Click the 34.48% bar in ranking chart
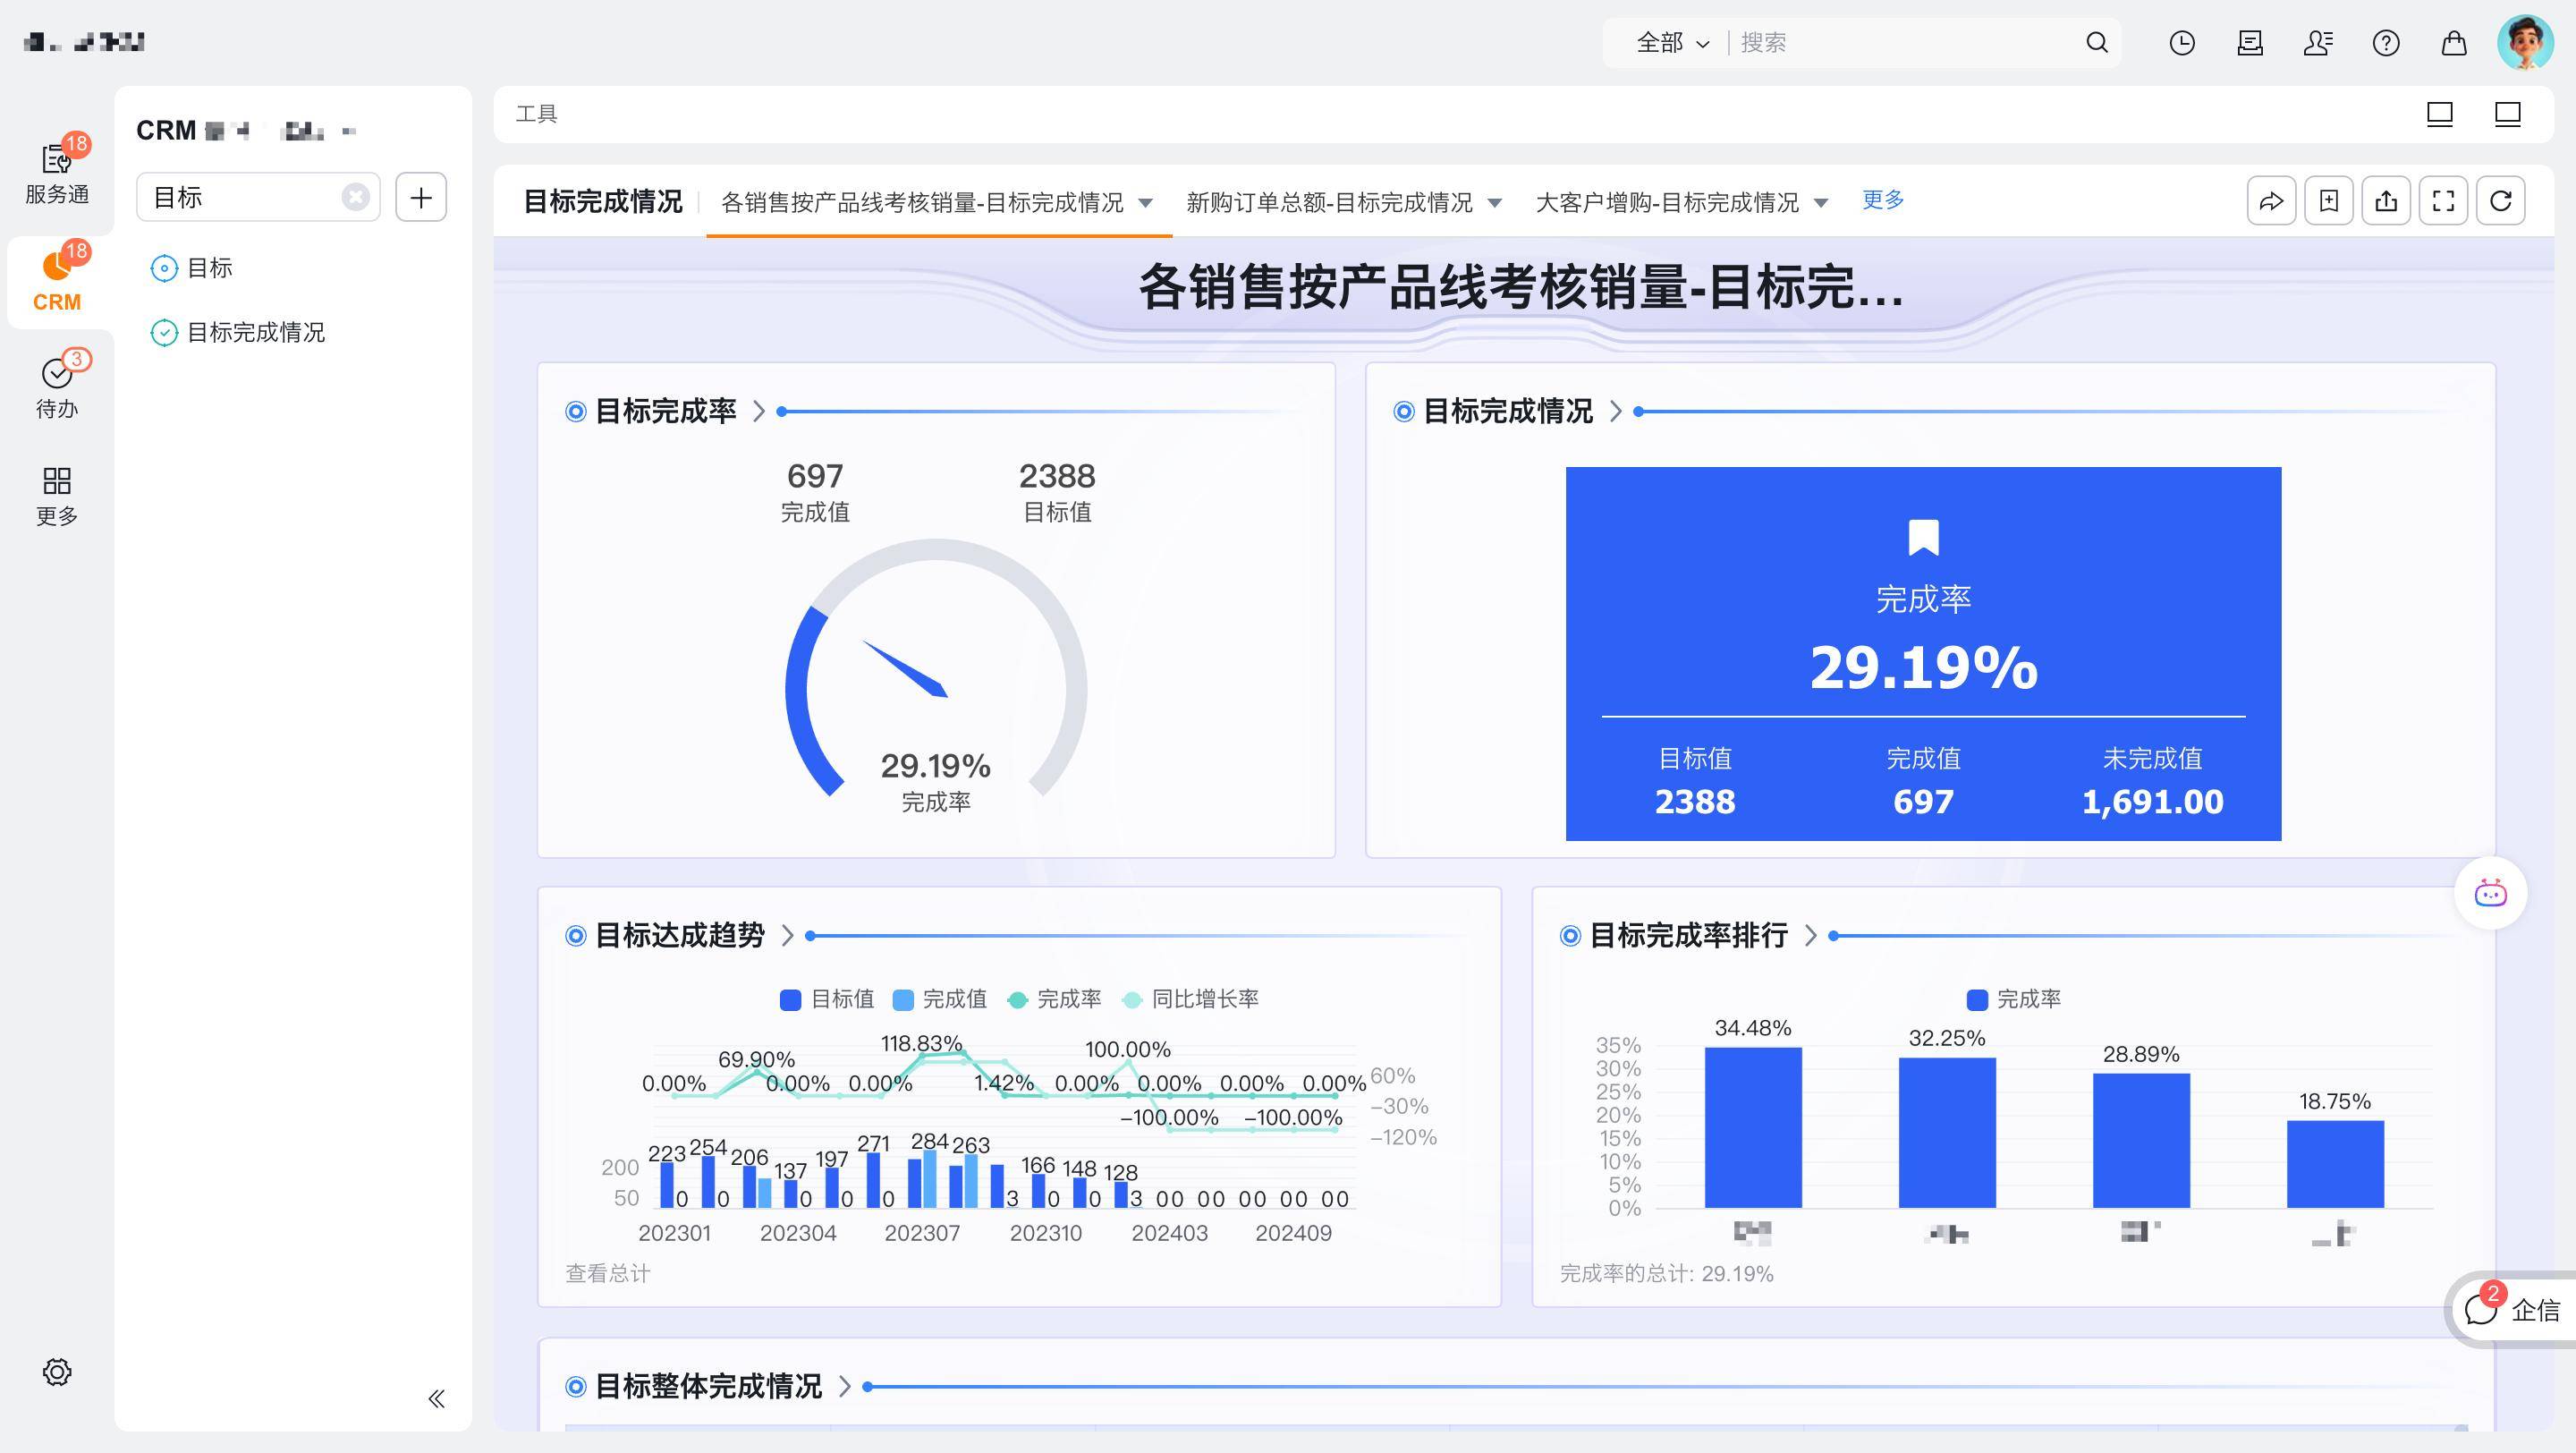The width and height of the screenshot is (2576, 1453). (1752, 1127)
